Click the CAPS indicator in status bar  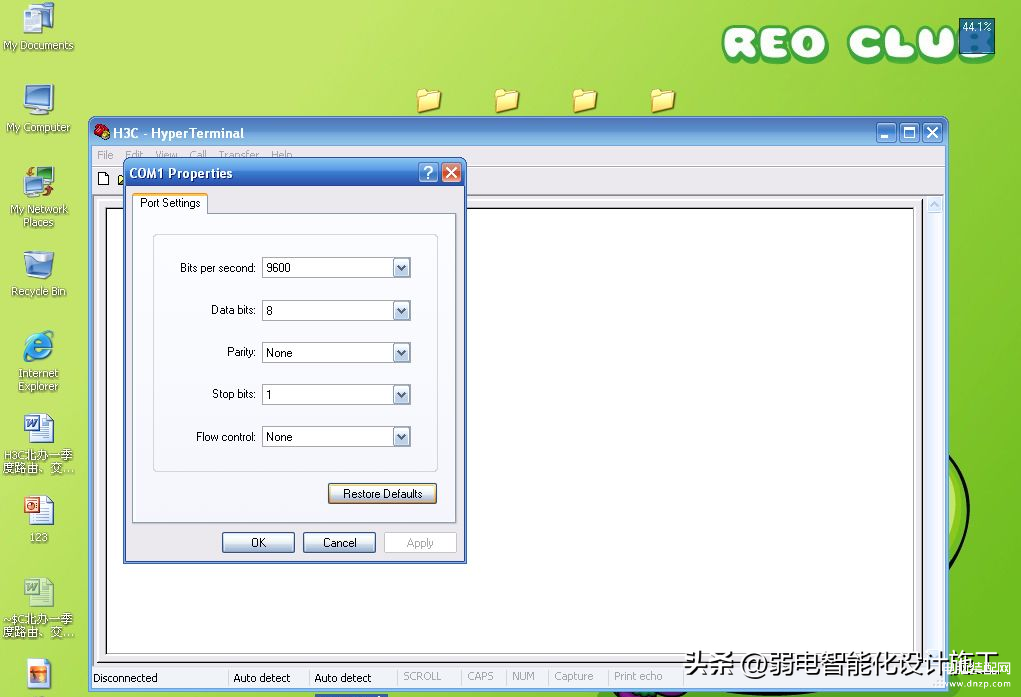point(481,676)
